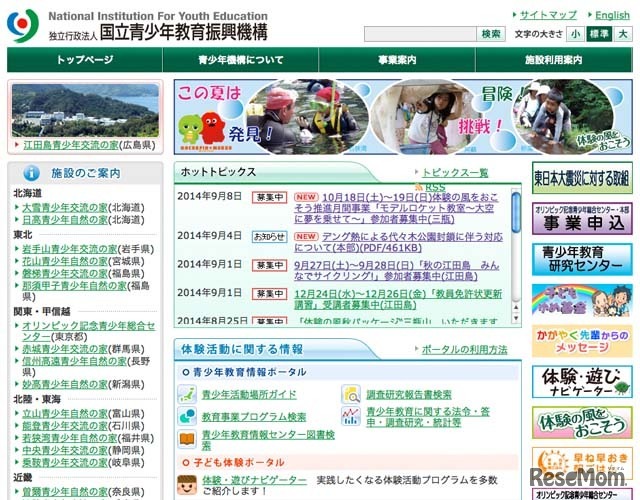Click the お知らせ badge on the 2014年9月4日 topic

click(x=269, y=237)
